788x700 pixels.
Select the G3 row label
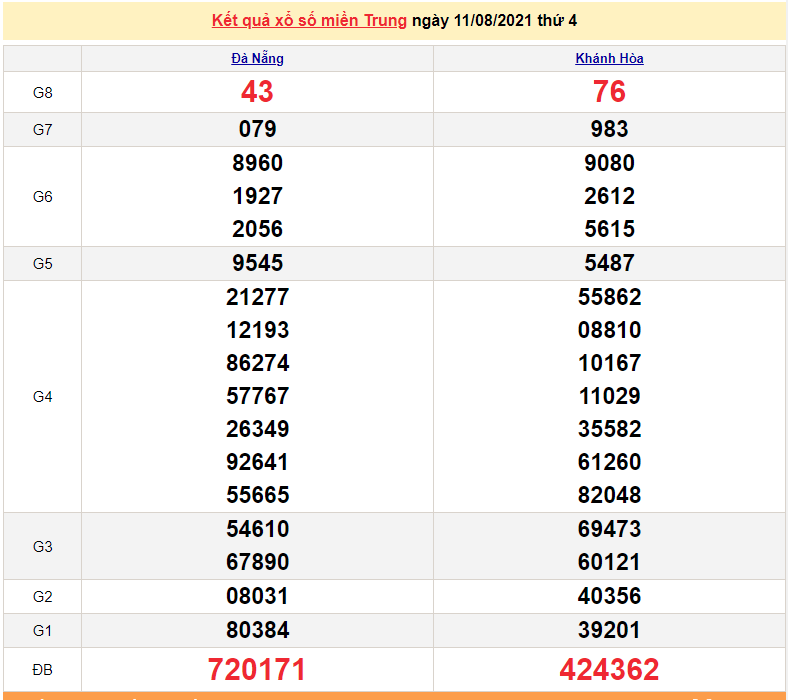tap(43, 547)
